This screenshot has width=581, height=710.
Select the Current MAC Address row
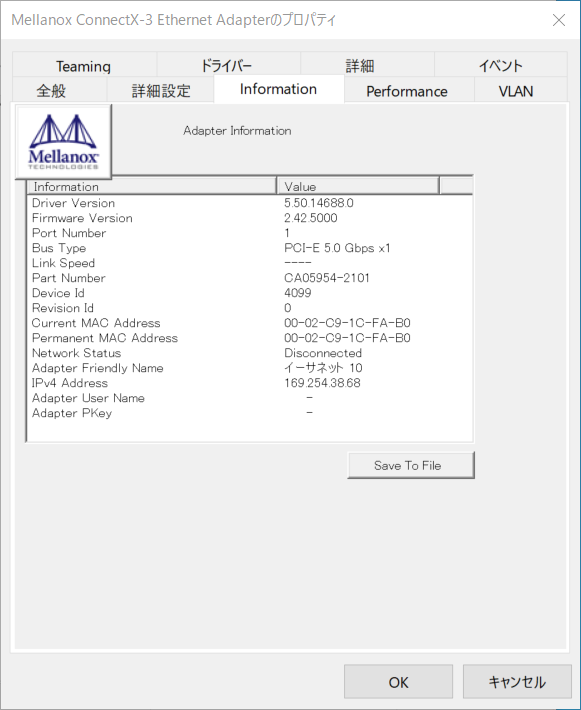(250, 323)
